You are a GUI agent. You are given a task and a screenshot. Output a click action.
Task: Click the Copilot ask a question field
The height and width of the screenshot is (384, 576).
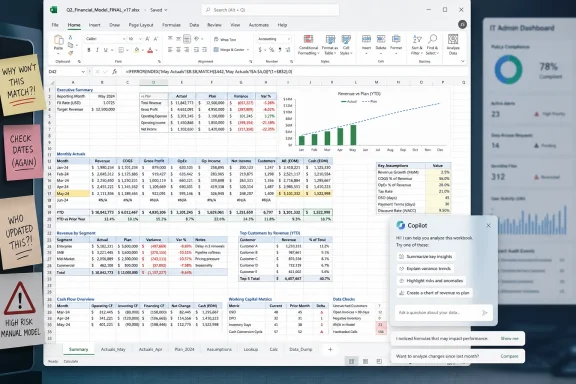tap(443, 313)
